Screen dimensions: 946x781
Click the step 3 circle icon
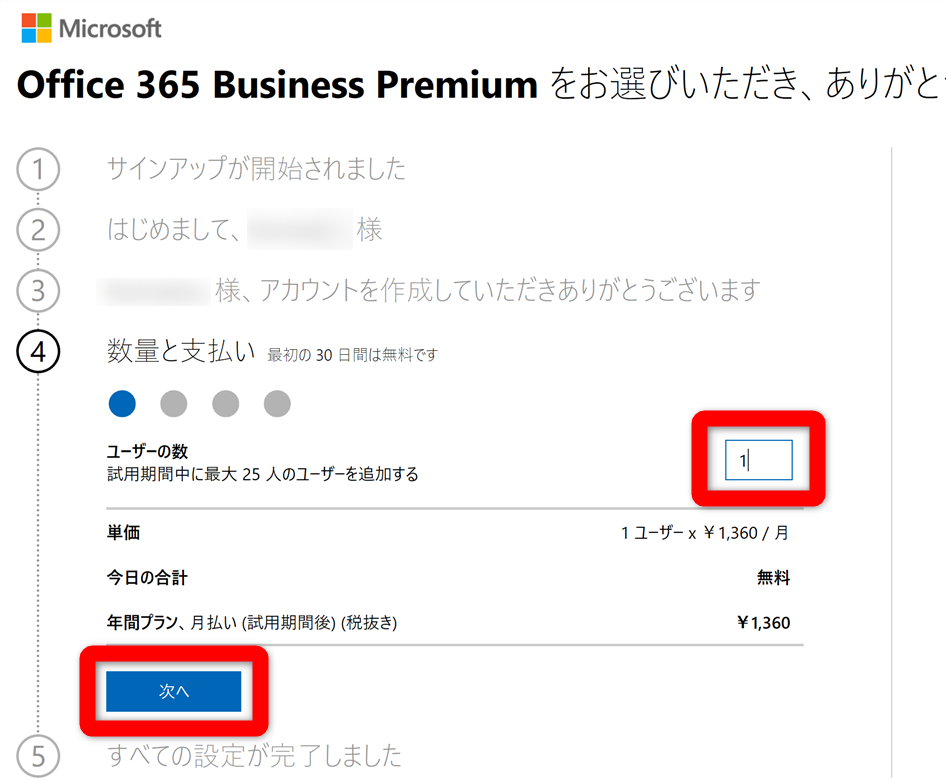coord(38,291)
